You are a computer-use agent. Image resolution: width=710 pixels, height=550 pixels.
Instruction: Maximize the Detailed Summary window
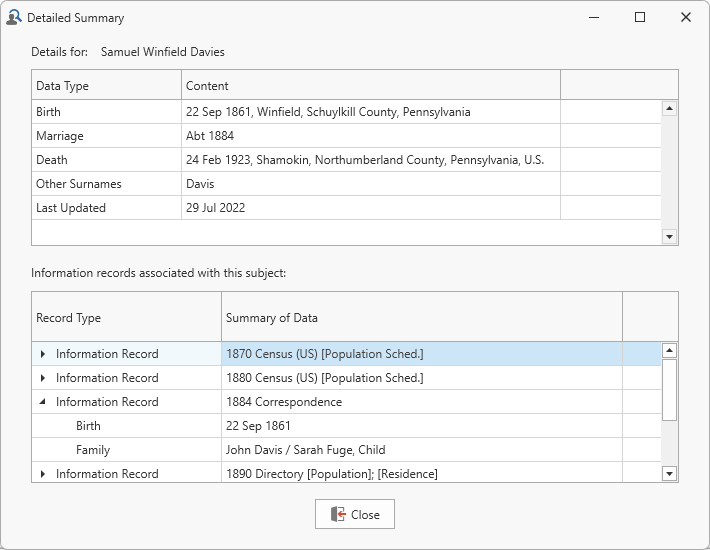click(640, 17)
